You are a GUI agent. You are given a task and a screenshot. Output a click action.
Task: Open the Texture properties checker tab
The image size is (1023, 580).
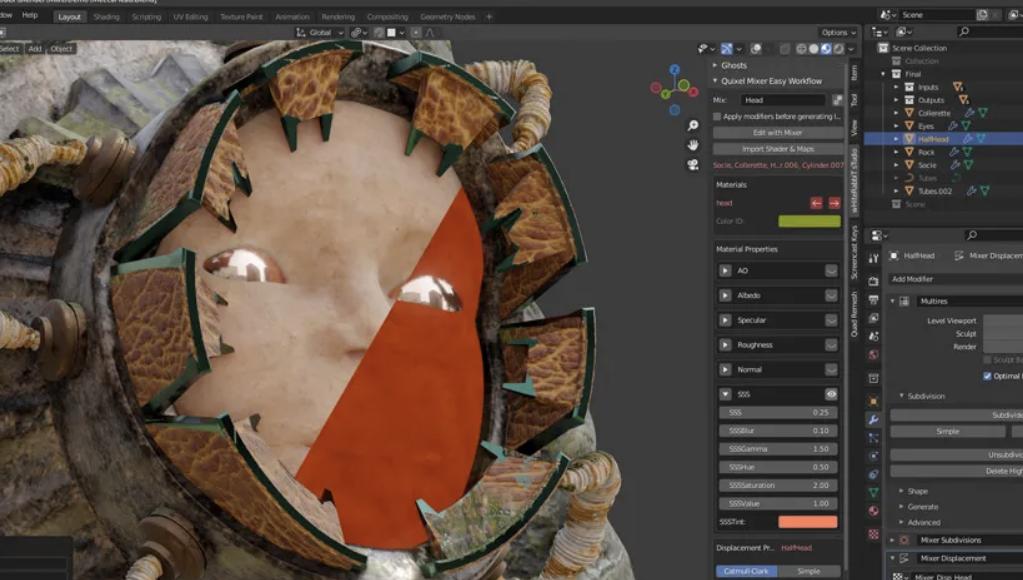pyautogui.click(x=874, y=534)
